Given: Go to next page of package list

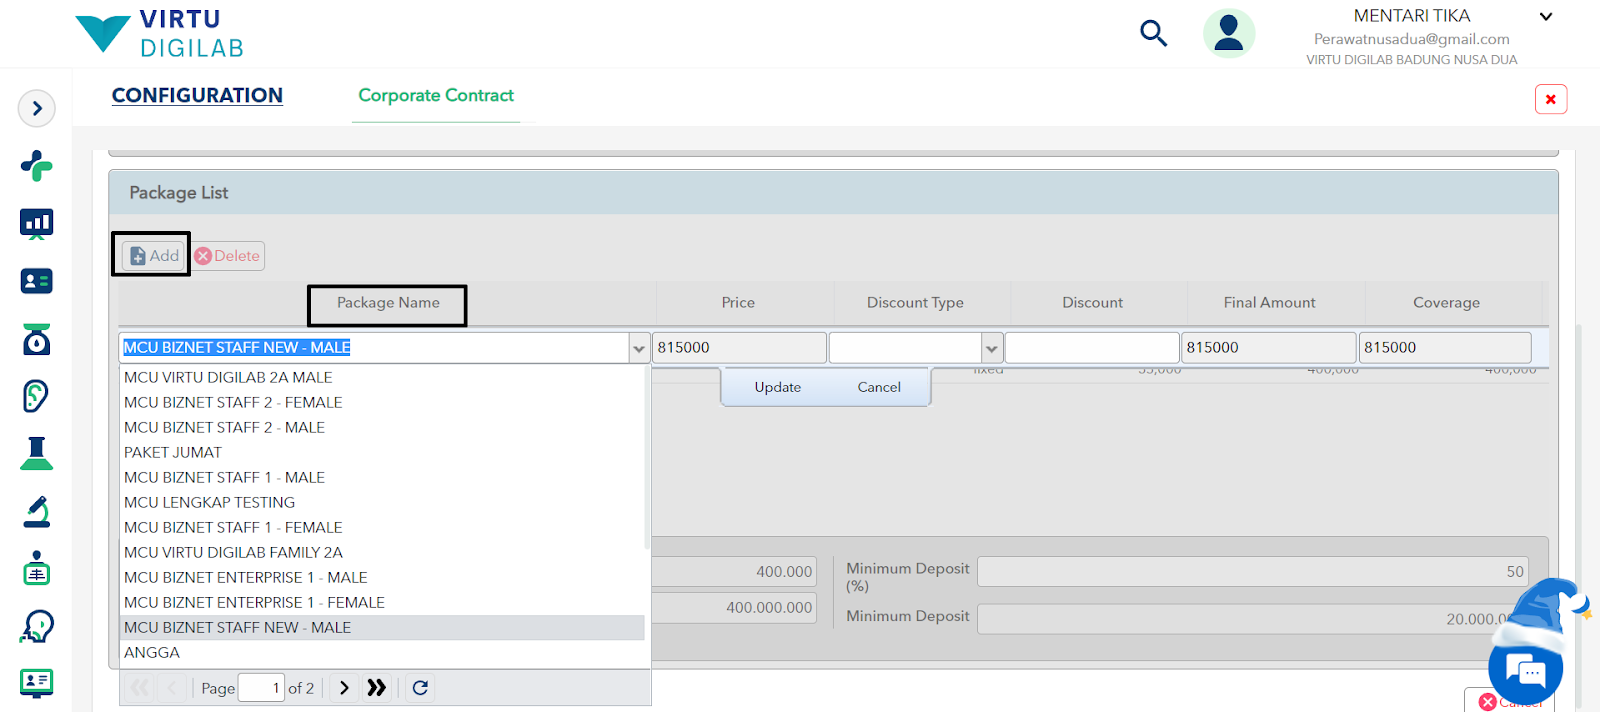Looking at the screenshot, I should pos(344,687).
